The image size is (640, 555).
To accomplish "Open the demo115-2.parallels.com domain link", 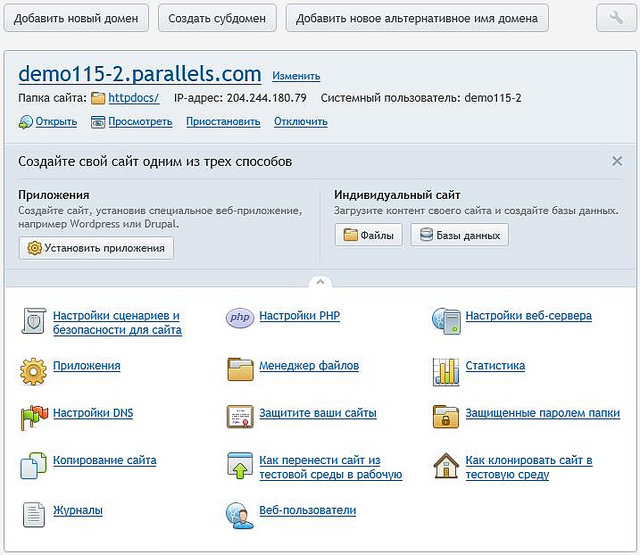I will click(x=140, y=74).
